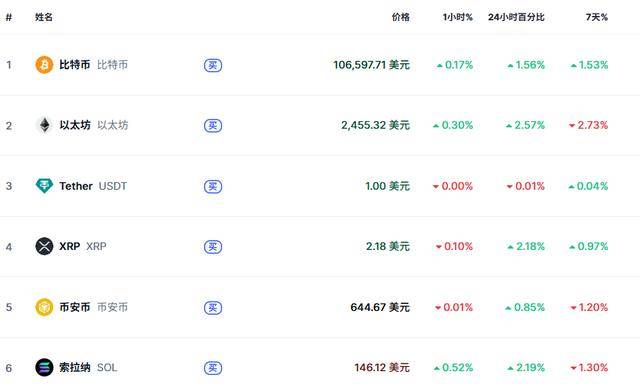Open the 比特币 name link
Viewport: 640px width, 384px height.
point(75,65)
